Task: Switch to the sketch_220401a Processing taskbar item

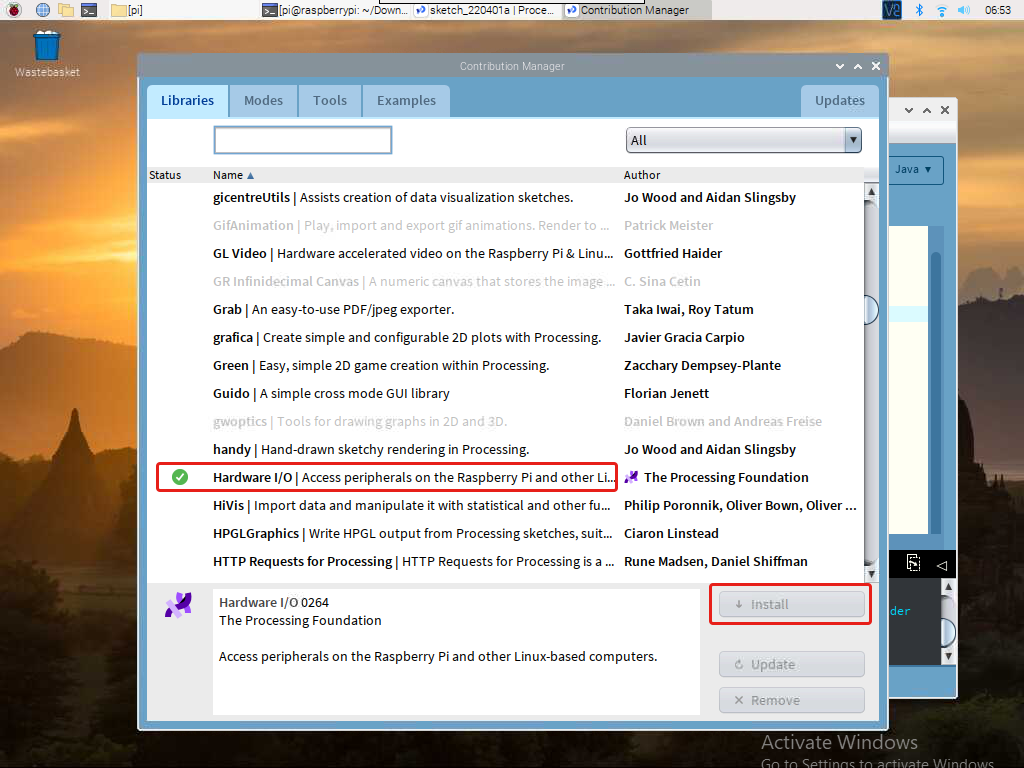Action: coord(487,10)
